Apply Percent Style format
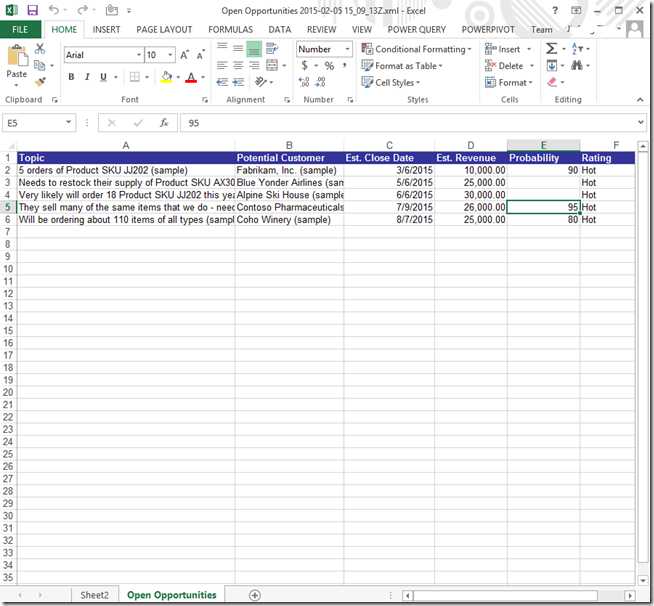The width and height of the screenshot is (654, 606). (330, 65)
